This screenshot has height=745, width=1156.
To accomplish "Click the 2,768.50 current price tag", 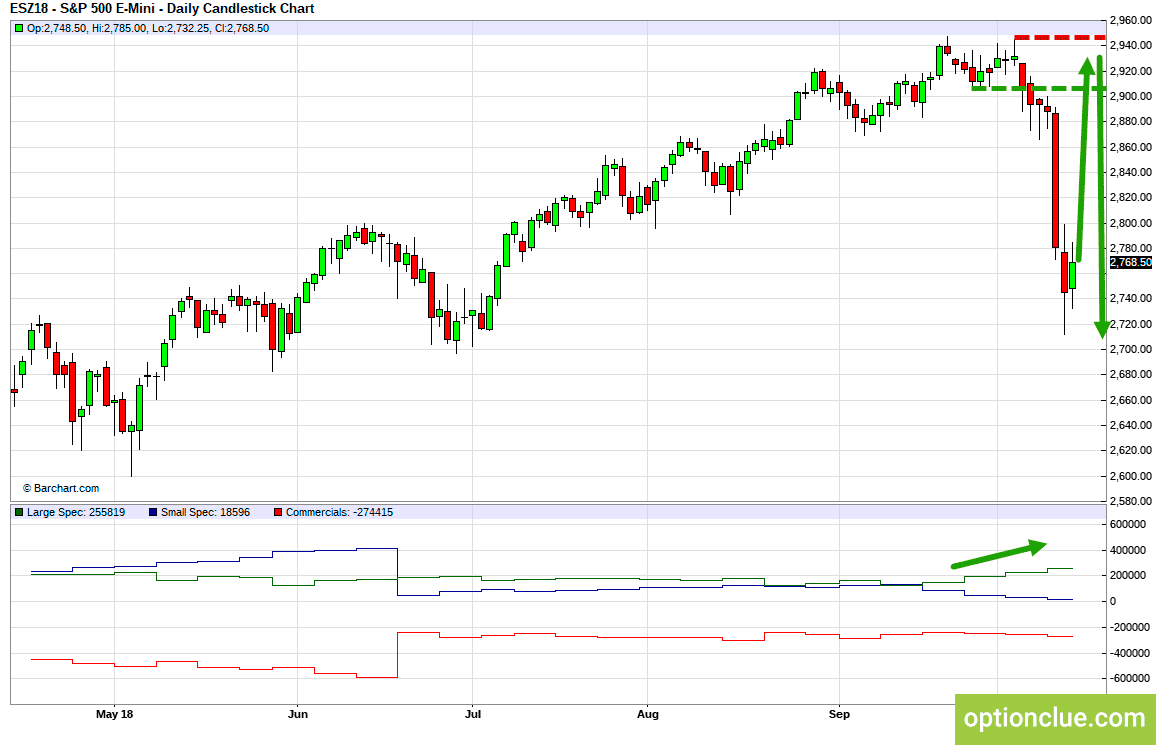I will click(x=1130, y=262).
